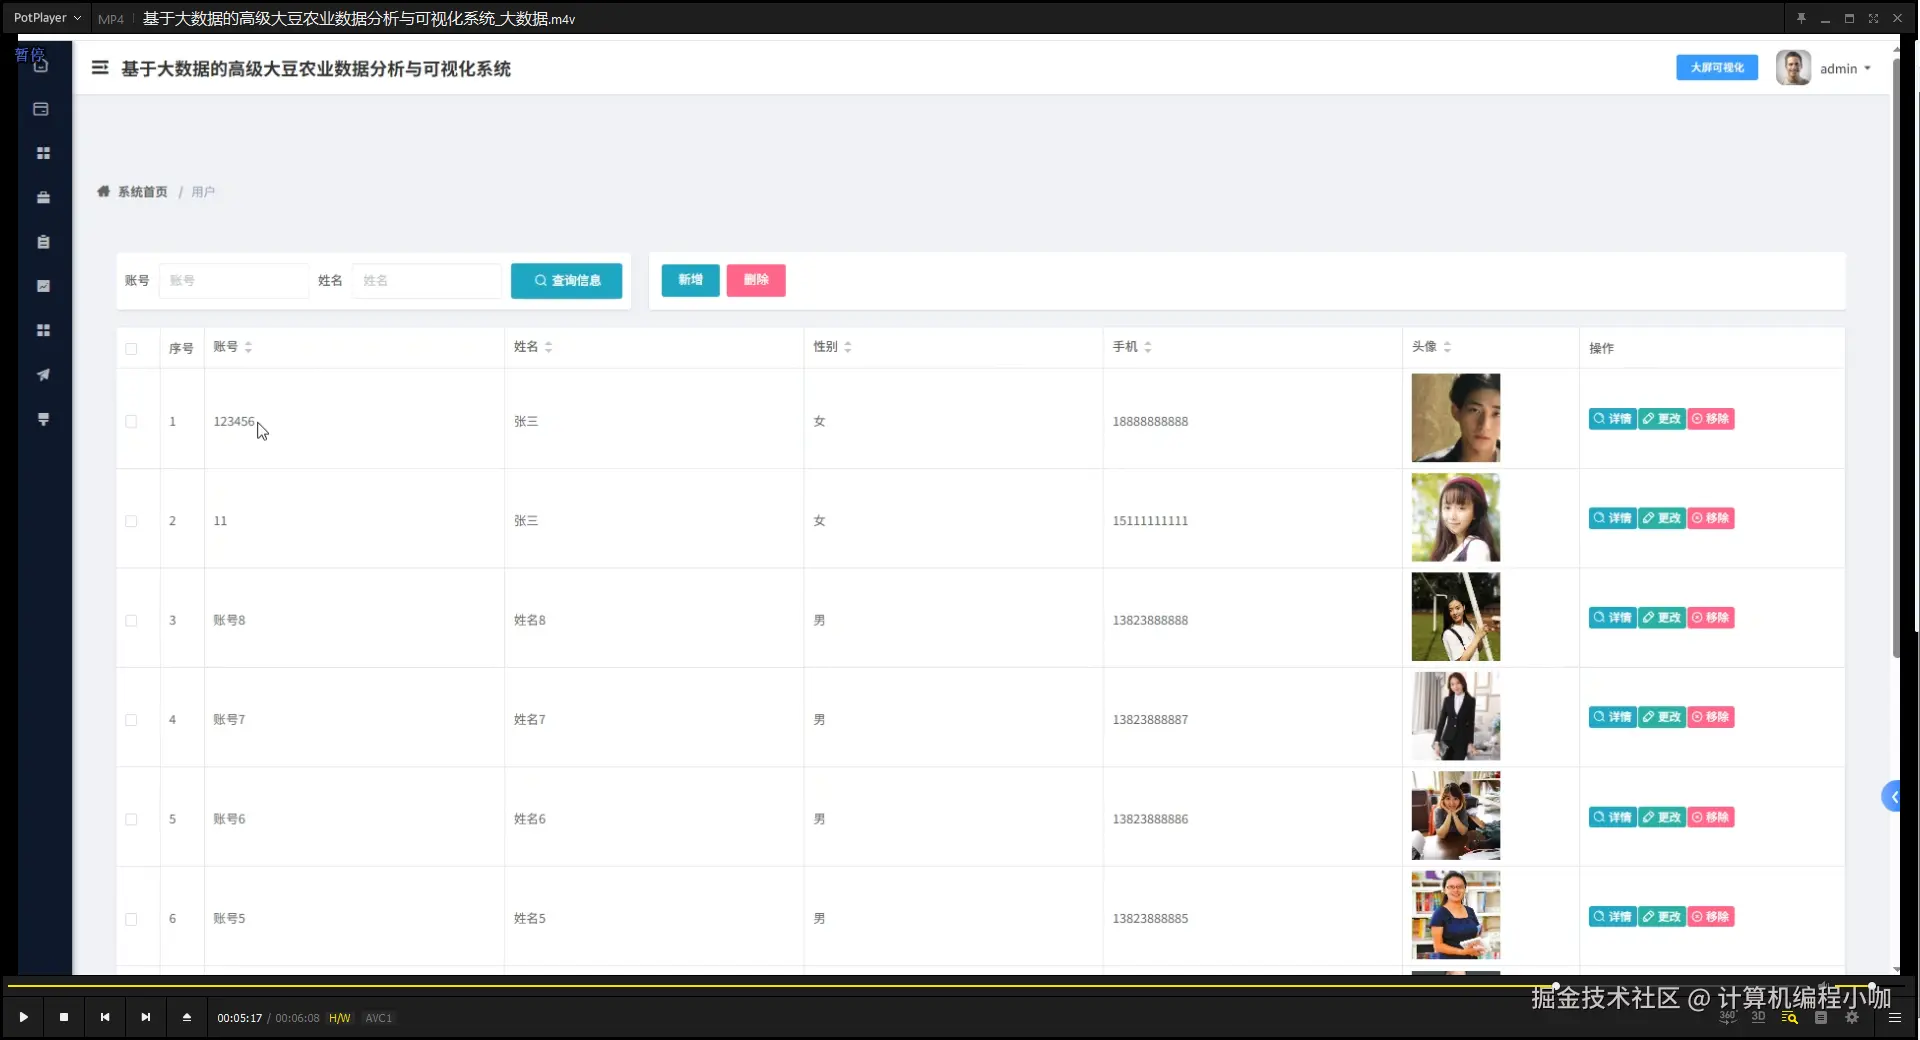Sort table by 账号 column arrows
The image size is (1920, 1040).
pos(248,347)
